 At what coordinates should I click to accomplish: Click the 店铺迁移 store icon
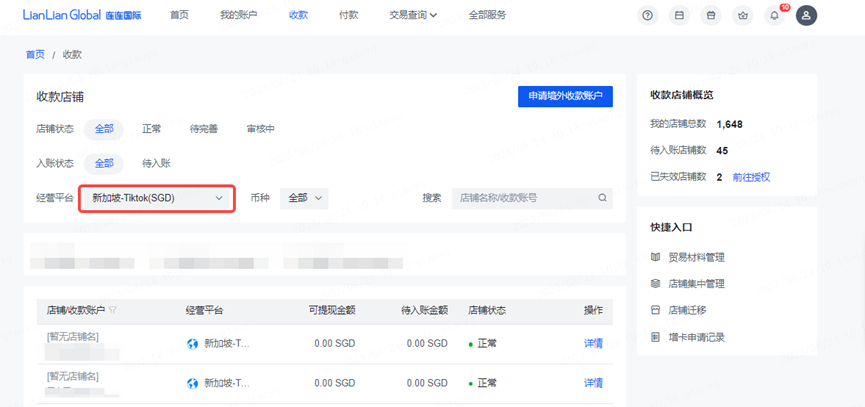(655, 310)
